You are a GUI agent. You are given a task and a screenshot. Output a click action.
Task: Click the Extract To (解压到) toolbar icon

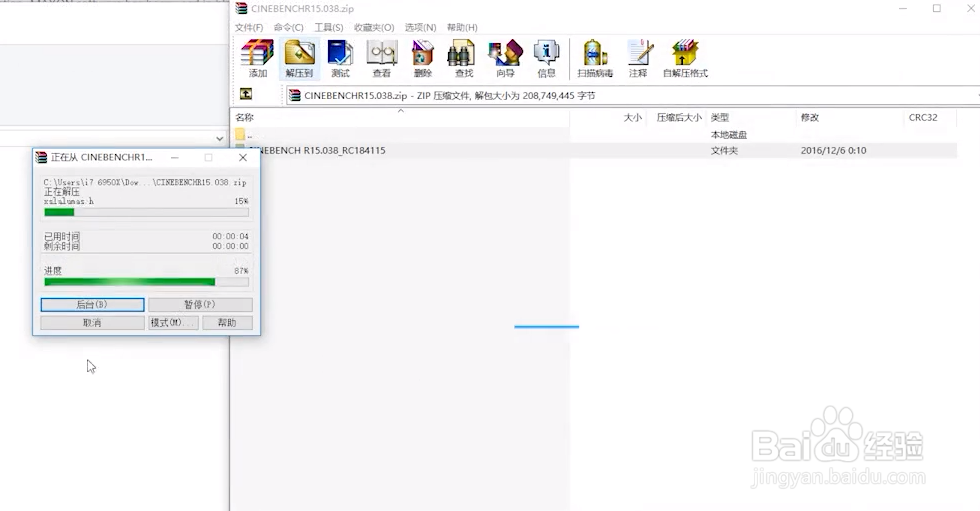[x=299, y=58]
